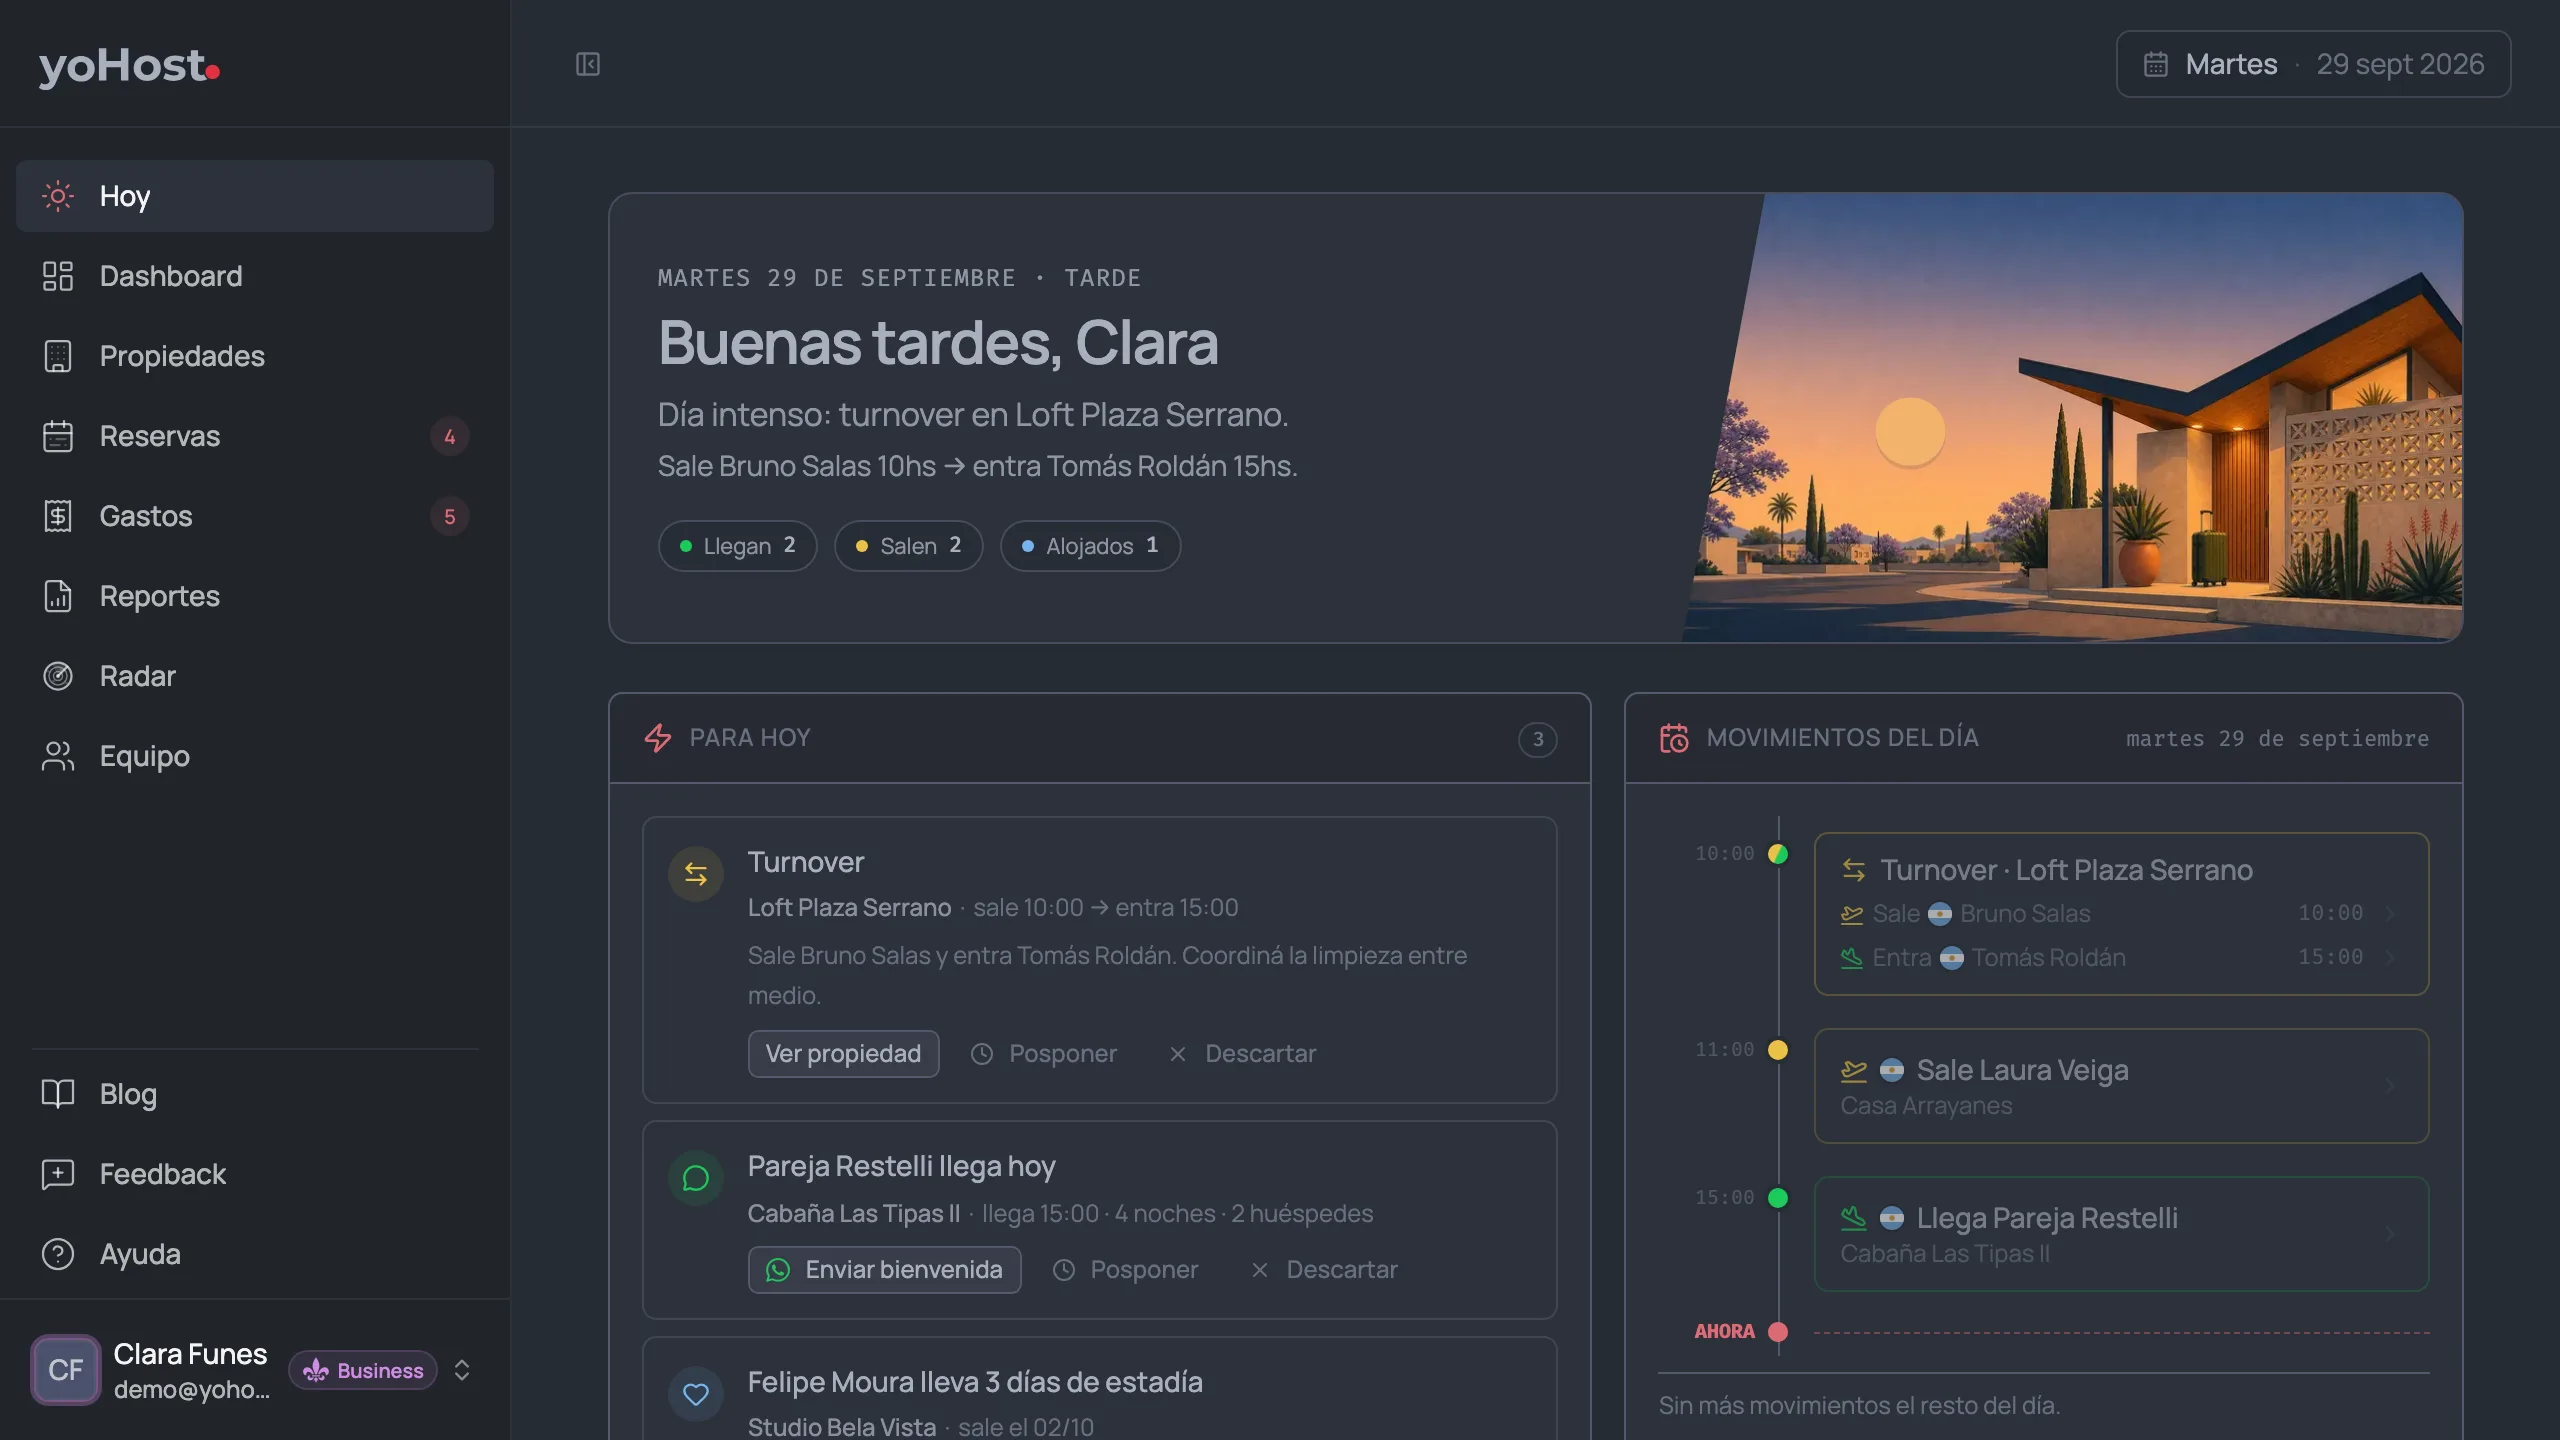
Task: Click the Movimientos del día calendar-clock icon
Action: coord(1674,738)
